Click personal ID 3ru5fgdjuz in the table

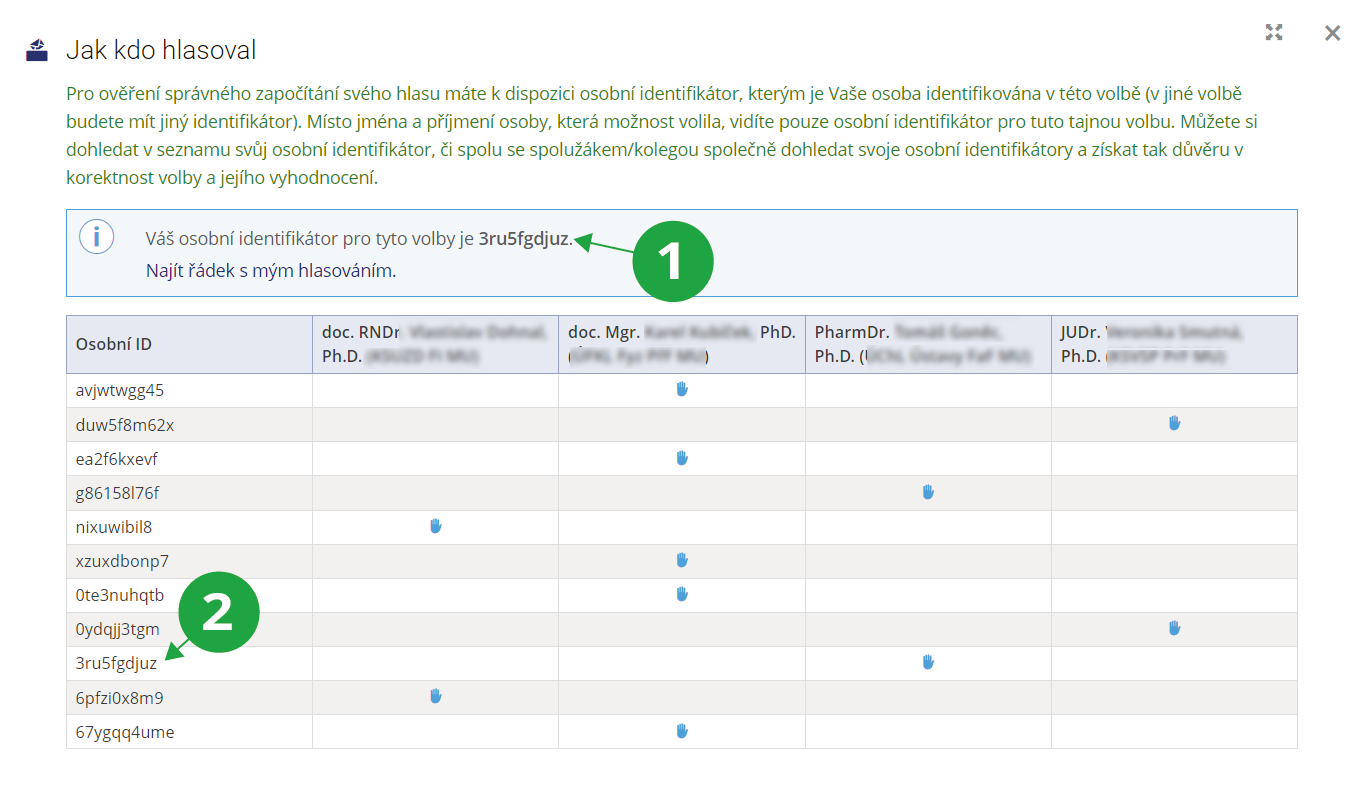tap(116, 663)
